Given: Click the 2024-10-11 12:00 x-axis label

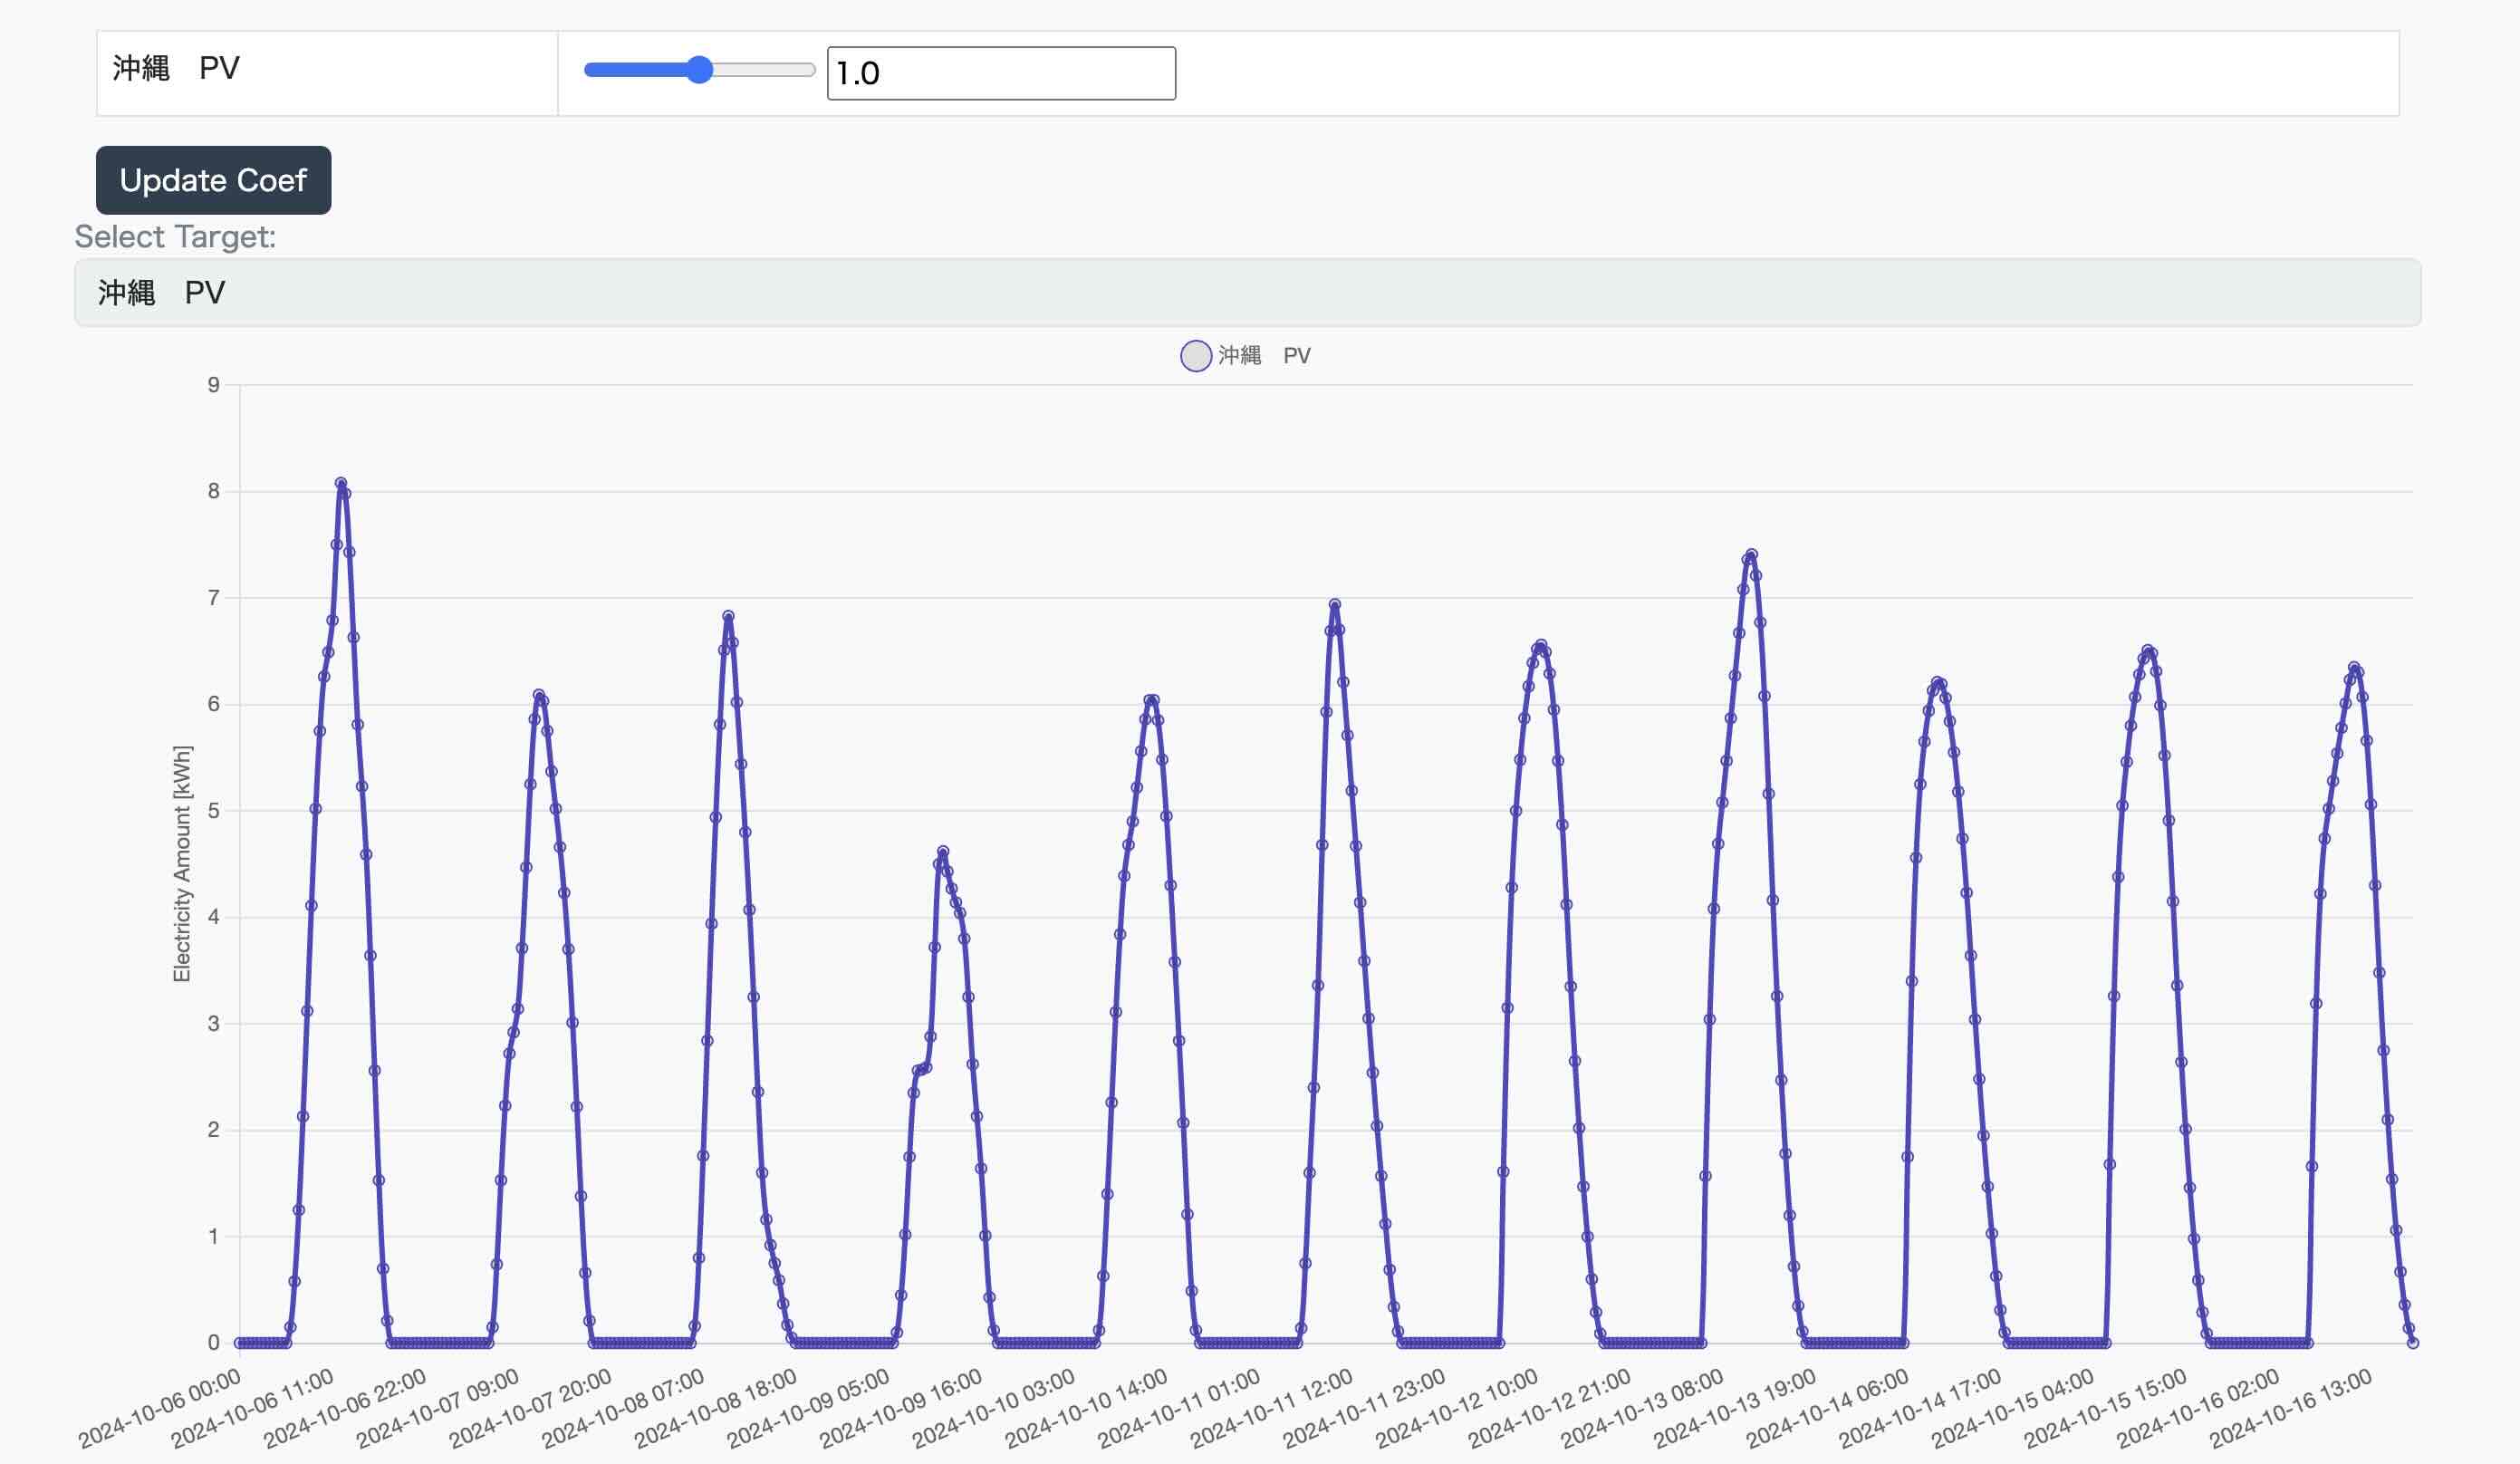Looking at the screenshot, I should [x=1271, y=1408].
